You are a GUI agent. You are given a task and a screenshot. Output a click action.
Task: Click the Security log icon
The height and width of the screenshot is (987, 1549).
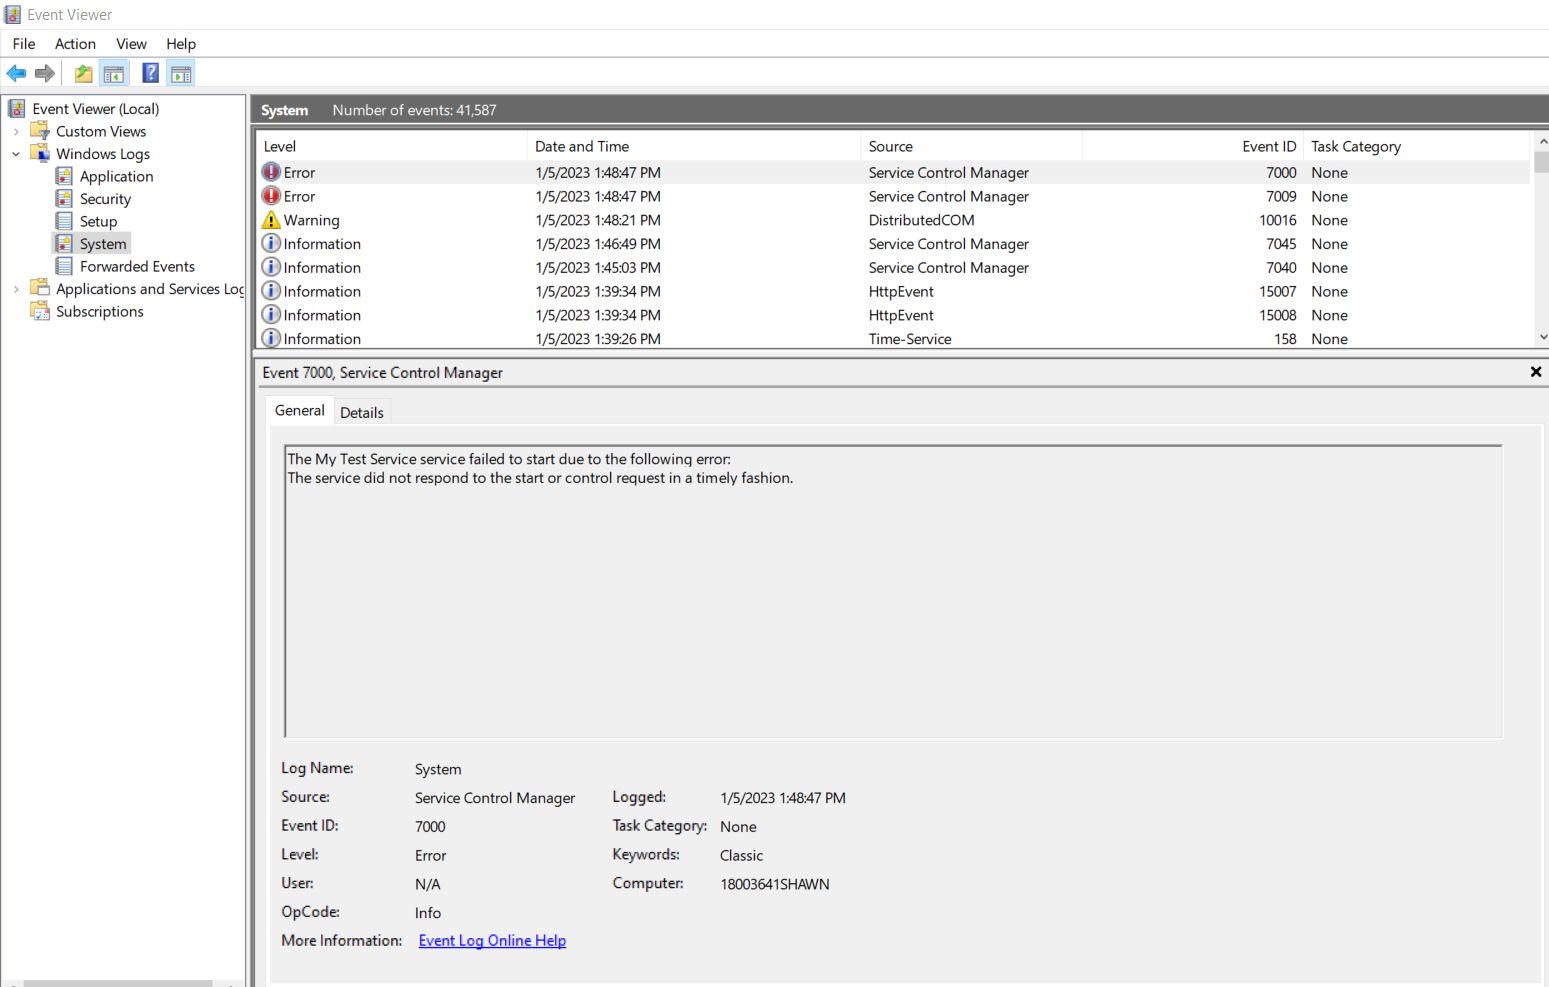[x=64, y=198]
